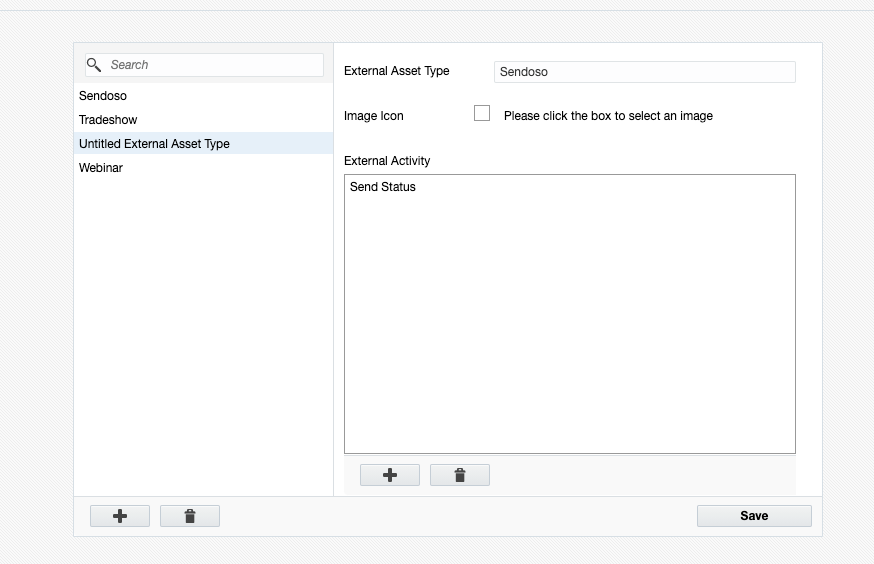
Task: Click the External Activity heading label
Action: pyautogui.click(x=387, y=161)
